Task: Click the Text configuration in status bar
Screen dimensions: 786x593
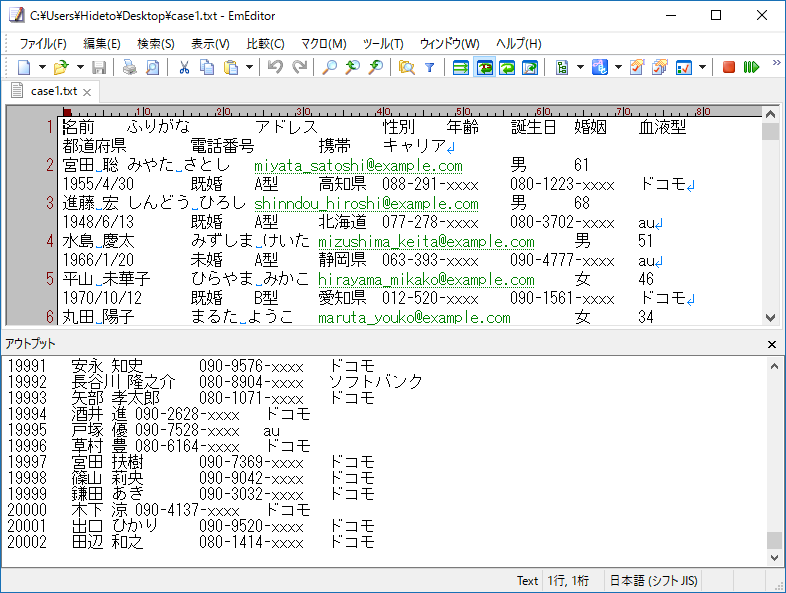Action: [527, 581]
